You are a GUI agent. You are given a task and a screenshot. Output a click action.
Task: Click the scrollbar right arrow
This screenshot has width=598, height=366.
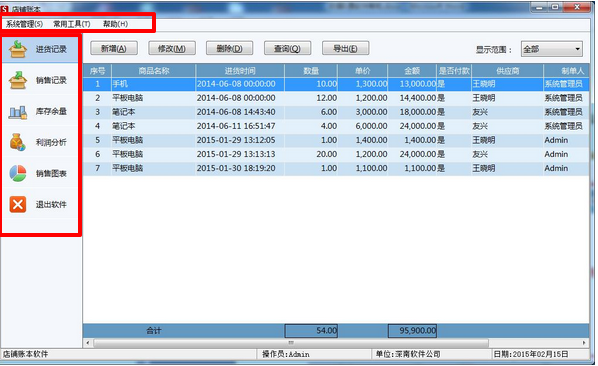[x=584, y=343]
